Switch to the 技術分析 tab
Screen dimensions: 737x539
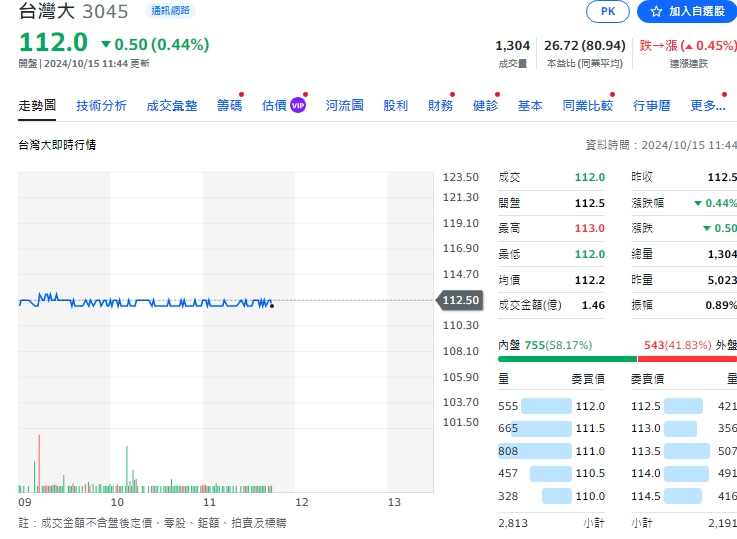[102, 105]
